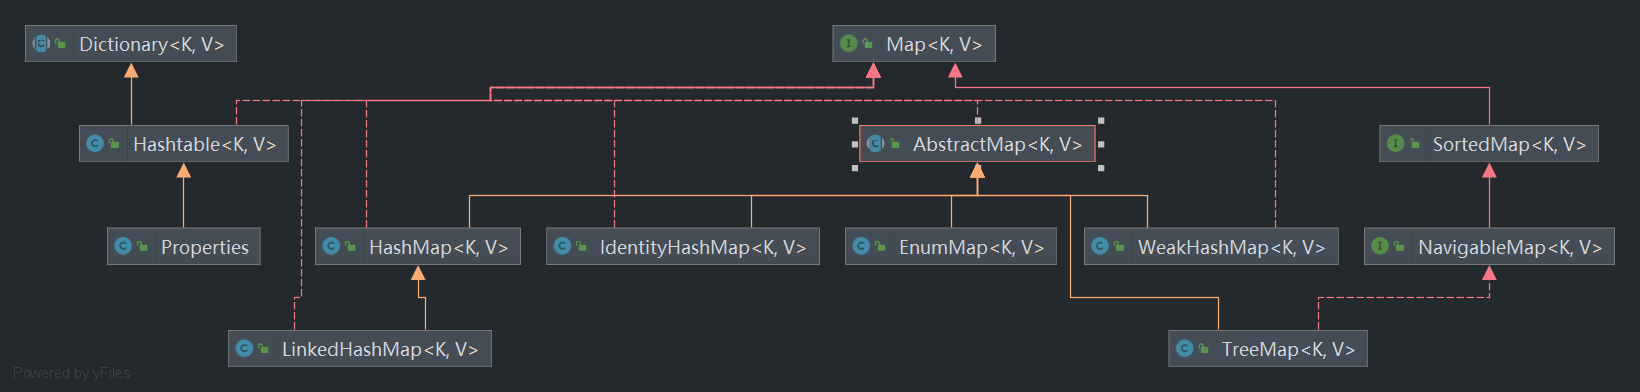Click the Hashtable class icon
The image size is (1640, 392).
pyautogui.click(x=95, y=144)
